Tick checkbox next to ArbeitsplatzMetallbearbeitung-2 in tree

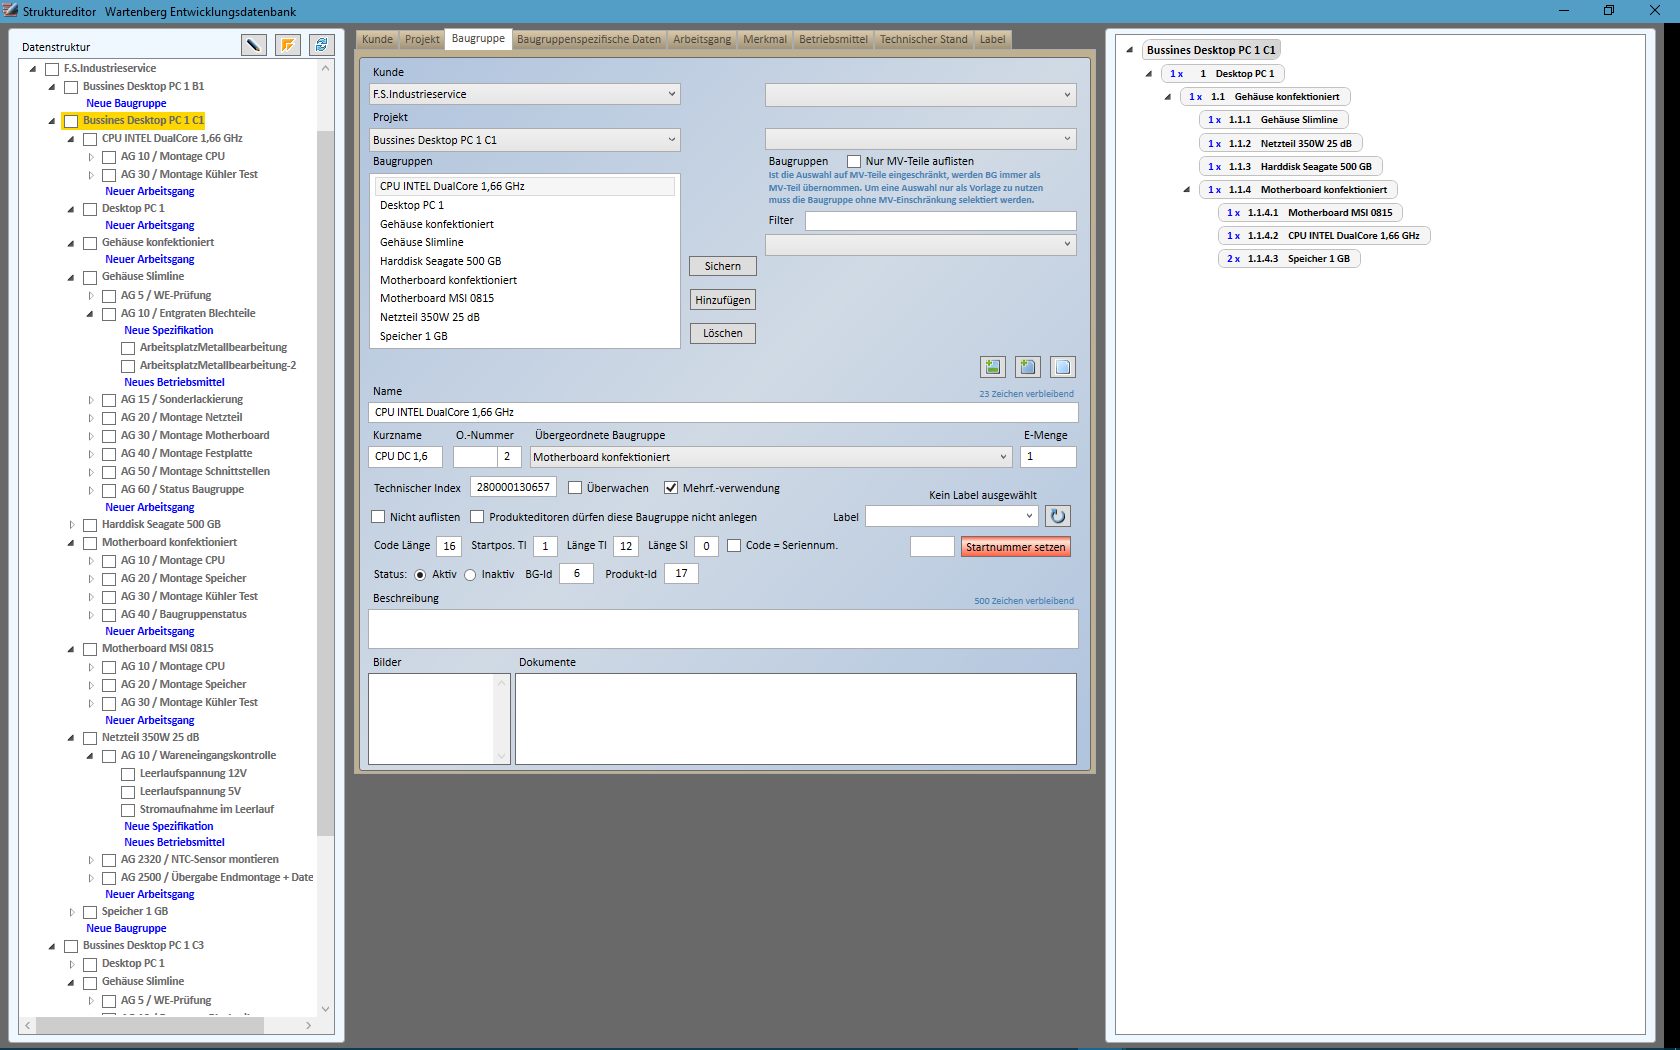128,366
